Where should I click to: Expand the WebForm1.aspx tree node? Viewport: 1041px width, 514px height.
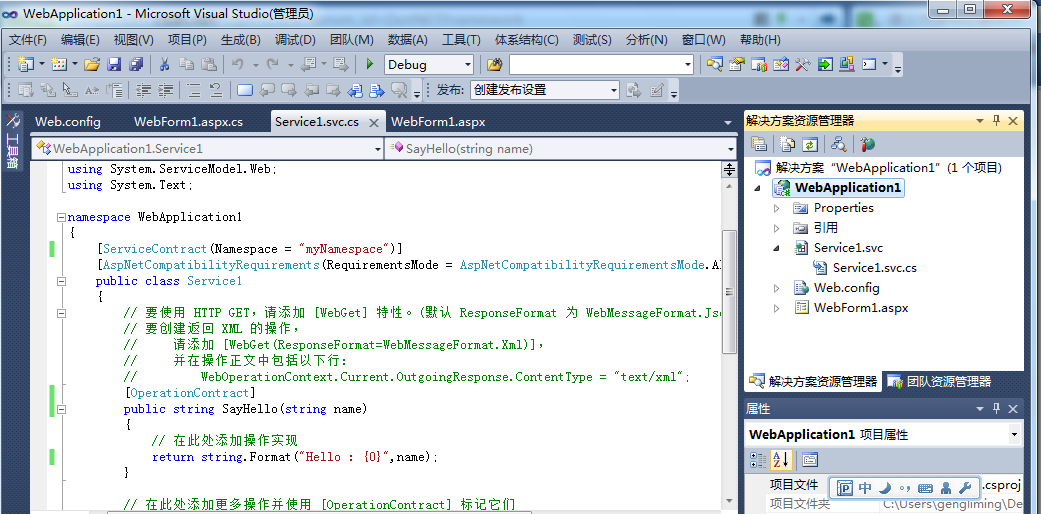coord(777,308)
